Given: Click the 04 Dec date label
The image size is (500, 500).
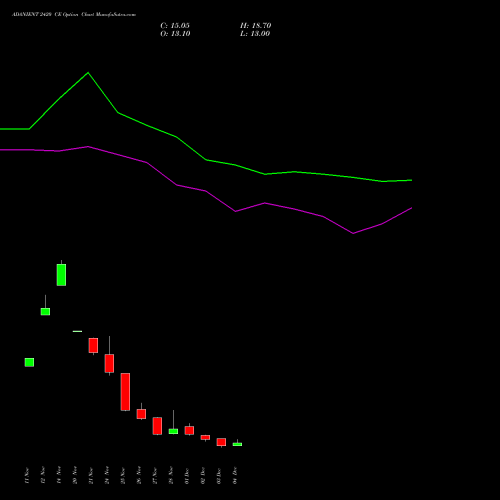Looking at the screenshot, I should (x=235, y=476).
